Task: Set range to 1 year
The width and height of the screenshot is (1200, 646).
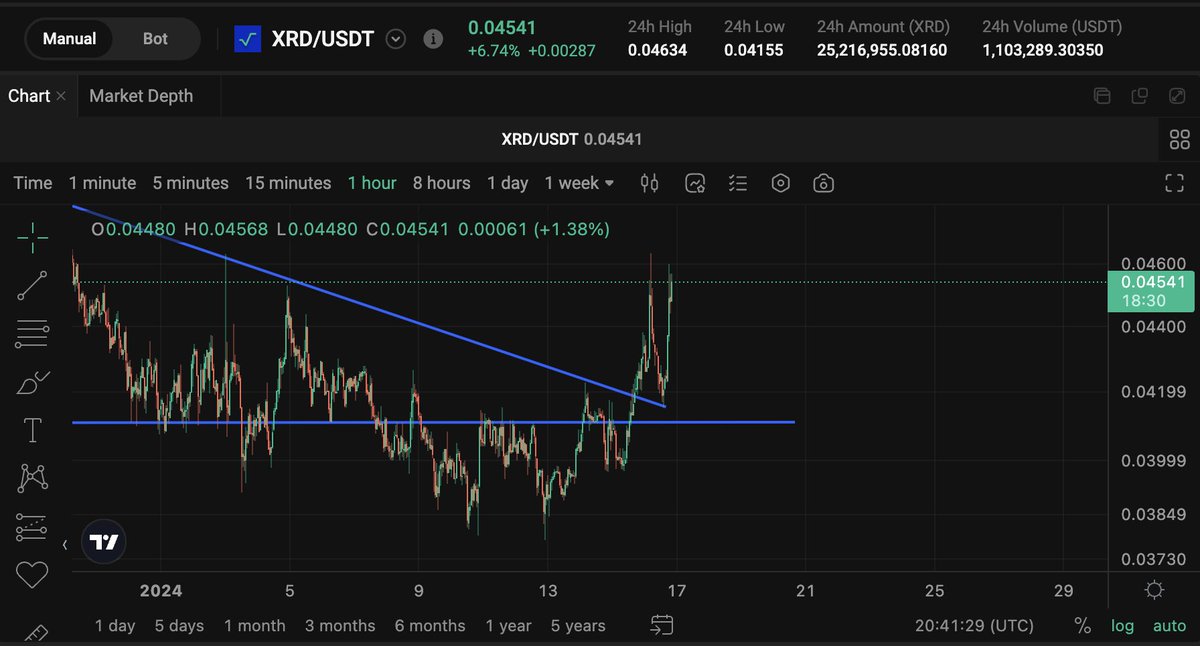Action: 509,626
